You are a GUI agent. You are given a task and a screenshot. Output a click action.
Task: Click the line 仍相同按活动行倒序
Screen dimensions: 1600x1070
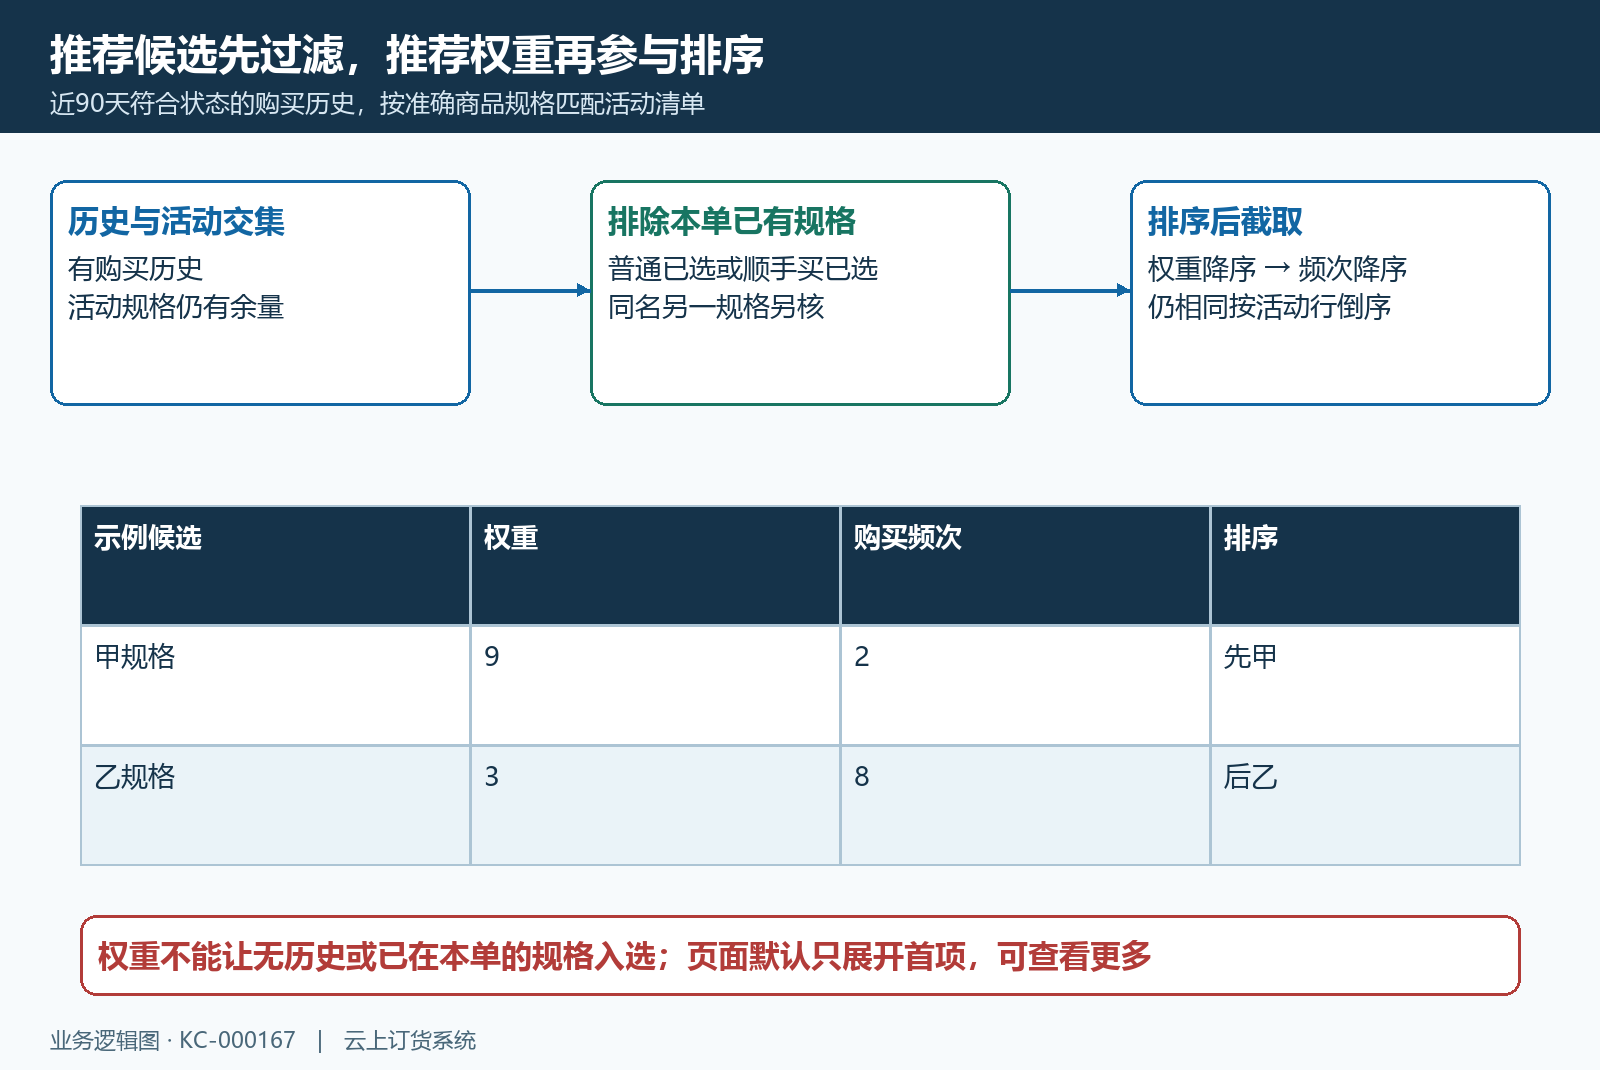pos(1270,306)
